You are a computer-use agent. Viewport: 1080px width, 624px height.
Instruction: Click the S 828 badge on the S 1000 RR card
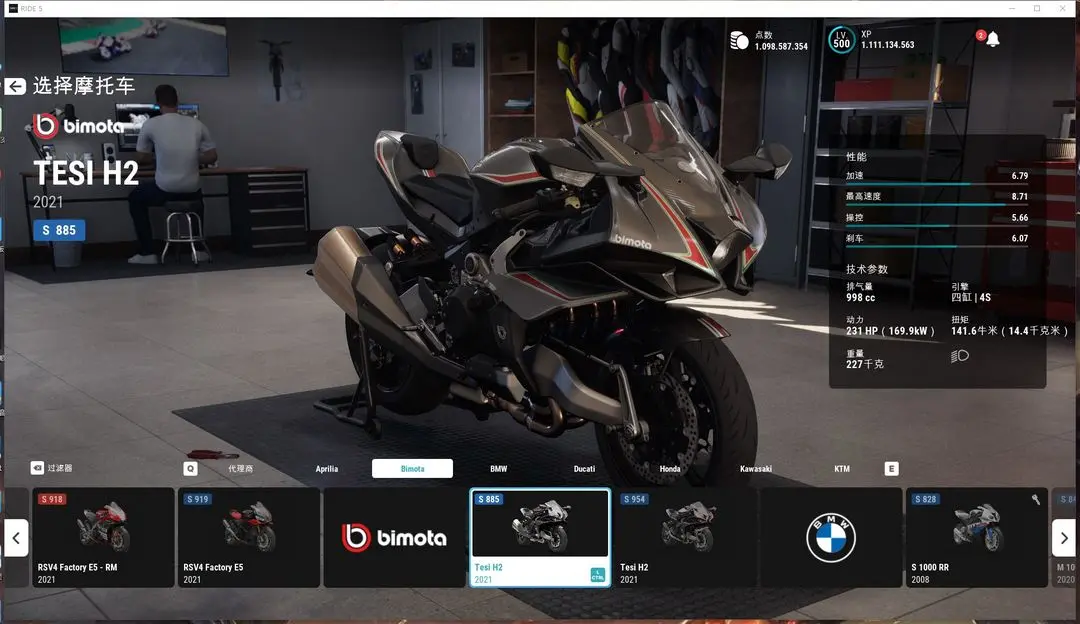point(925,499)
